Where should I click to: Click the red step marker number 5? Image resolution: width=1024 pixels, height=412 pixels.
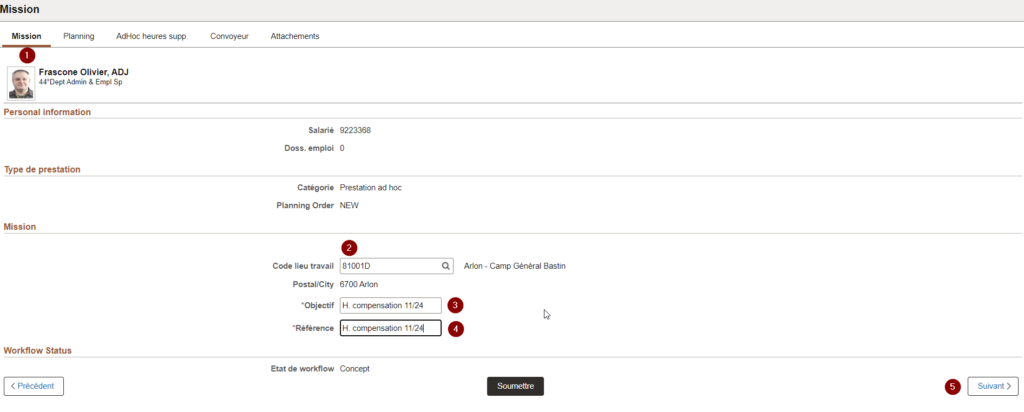[953, 386]
